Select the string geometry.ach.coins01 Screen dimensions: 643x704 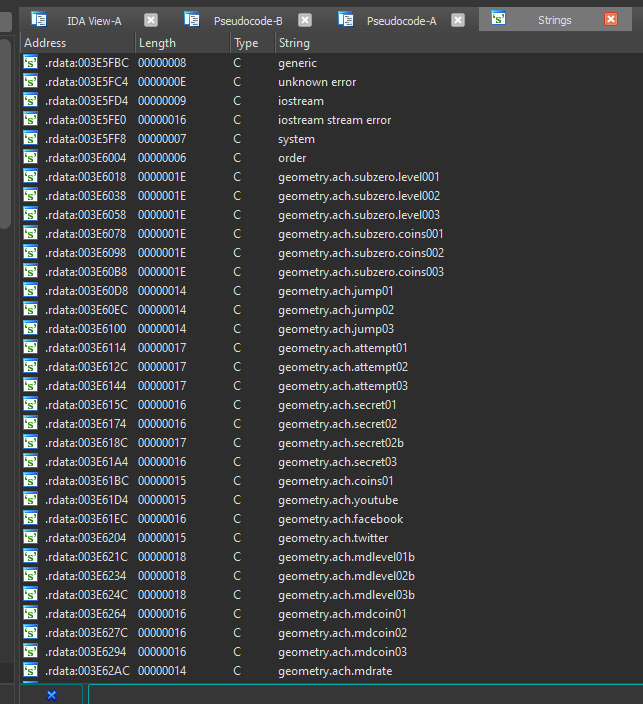[x=335, y=481]
